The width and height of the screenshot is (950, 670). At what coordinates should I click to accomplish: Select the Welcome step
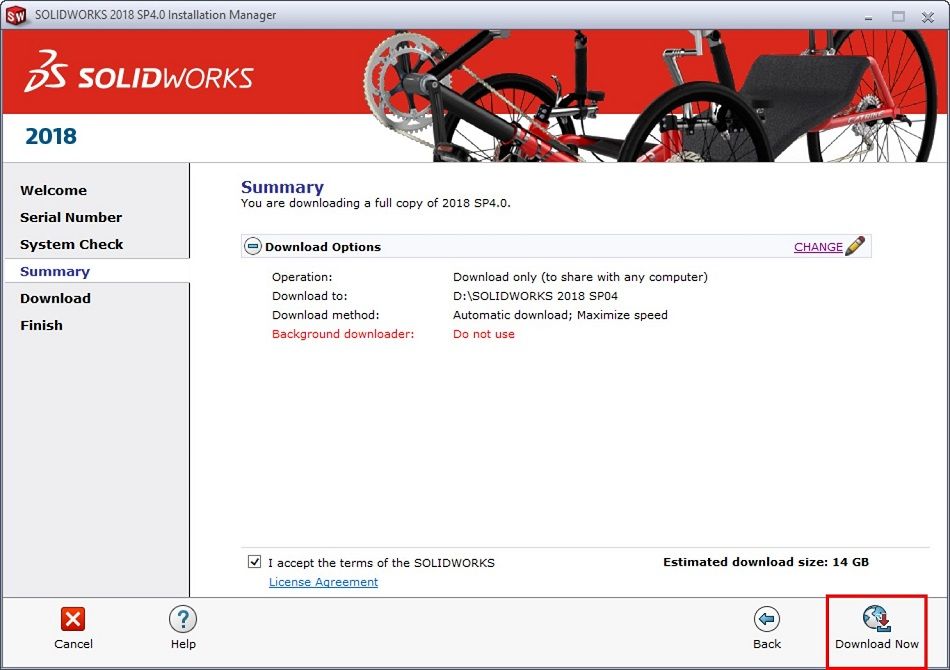click(53, 190)
